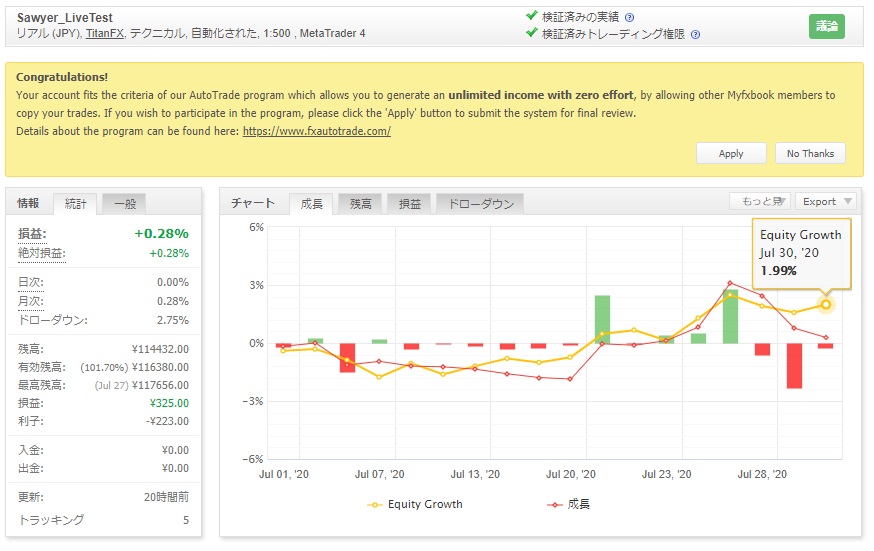Click the No Thanks button
Image resolution: width=874 pixels, height=551 pixels.
810,153
